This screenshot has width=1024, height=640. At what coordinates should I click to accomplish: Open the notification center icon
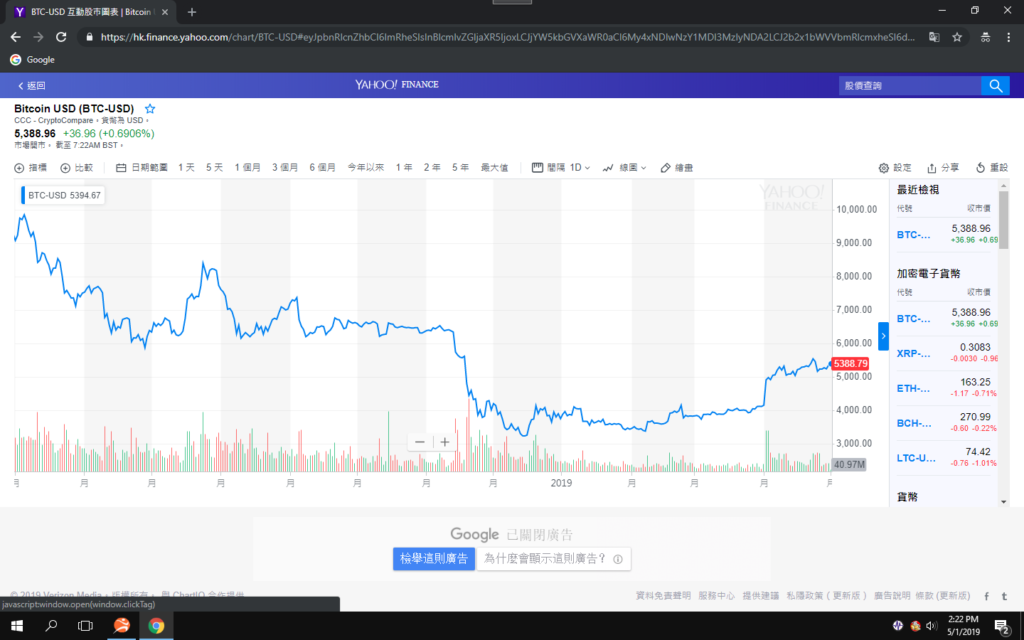pos(1002,626)
